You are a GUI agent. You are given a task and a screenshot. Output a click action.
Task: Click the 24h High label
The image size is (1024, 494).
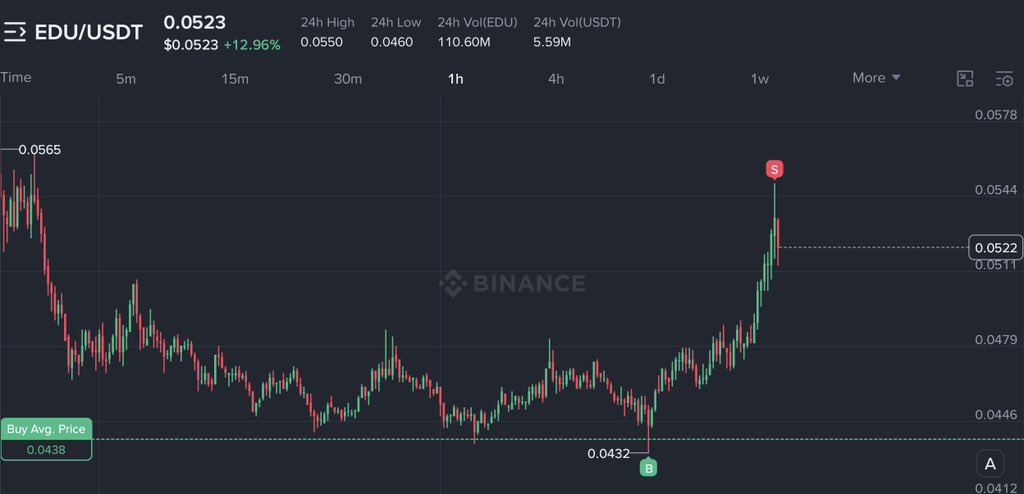pos(327,22)
